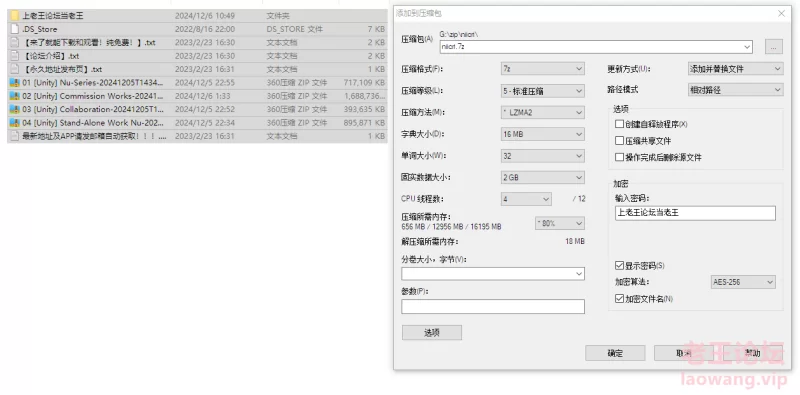
Task: Click the 输入密码 password field
Action: [x=695, y=213]
